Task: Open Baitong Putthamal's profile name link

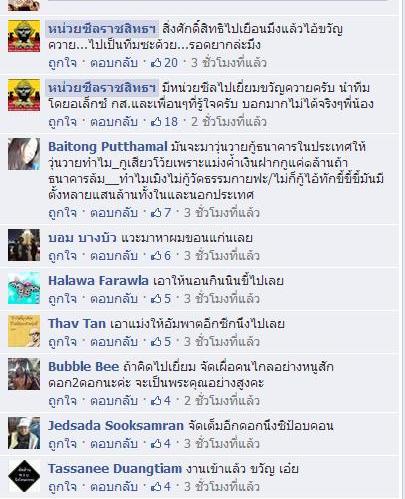Action: click(x=108, y=147)
